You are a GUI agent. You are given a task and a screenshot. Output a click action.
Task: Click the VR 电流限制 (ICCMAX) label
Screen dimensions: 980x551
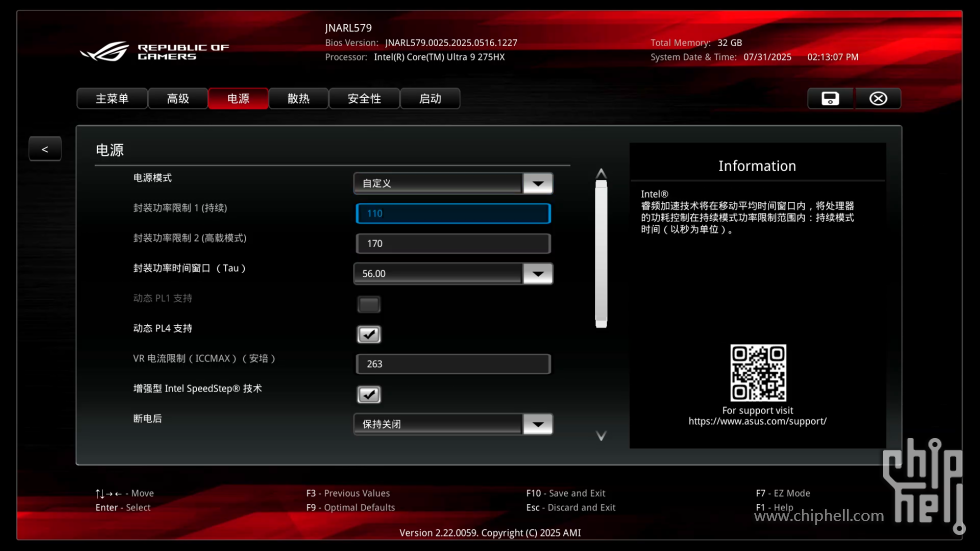click(x=204, y=359)
